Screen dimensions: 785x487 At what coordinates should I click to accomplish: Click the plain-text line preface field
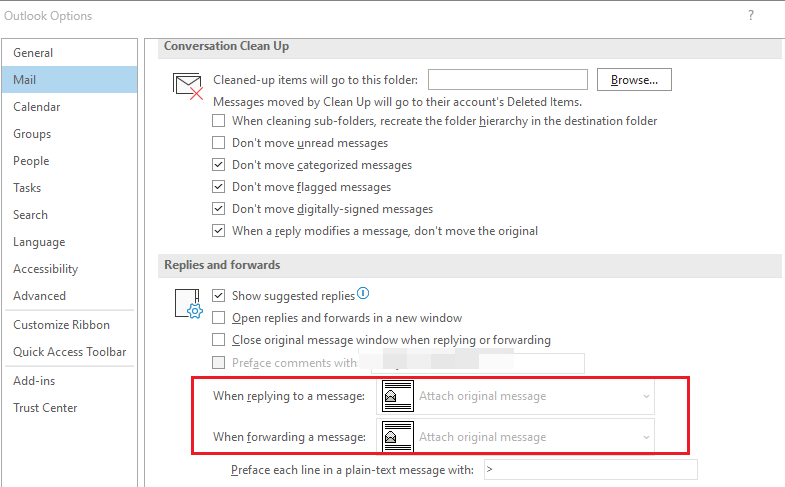tap(591, 469)
